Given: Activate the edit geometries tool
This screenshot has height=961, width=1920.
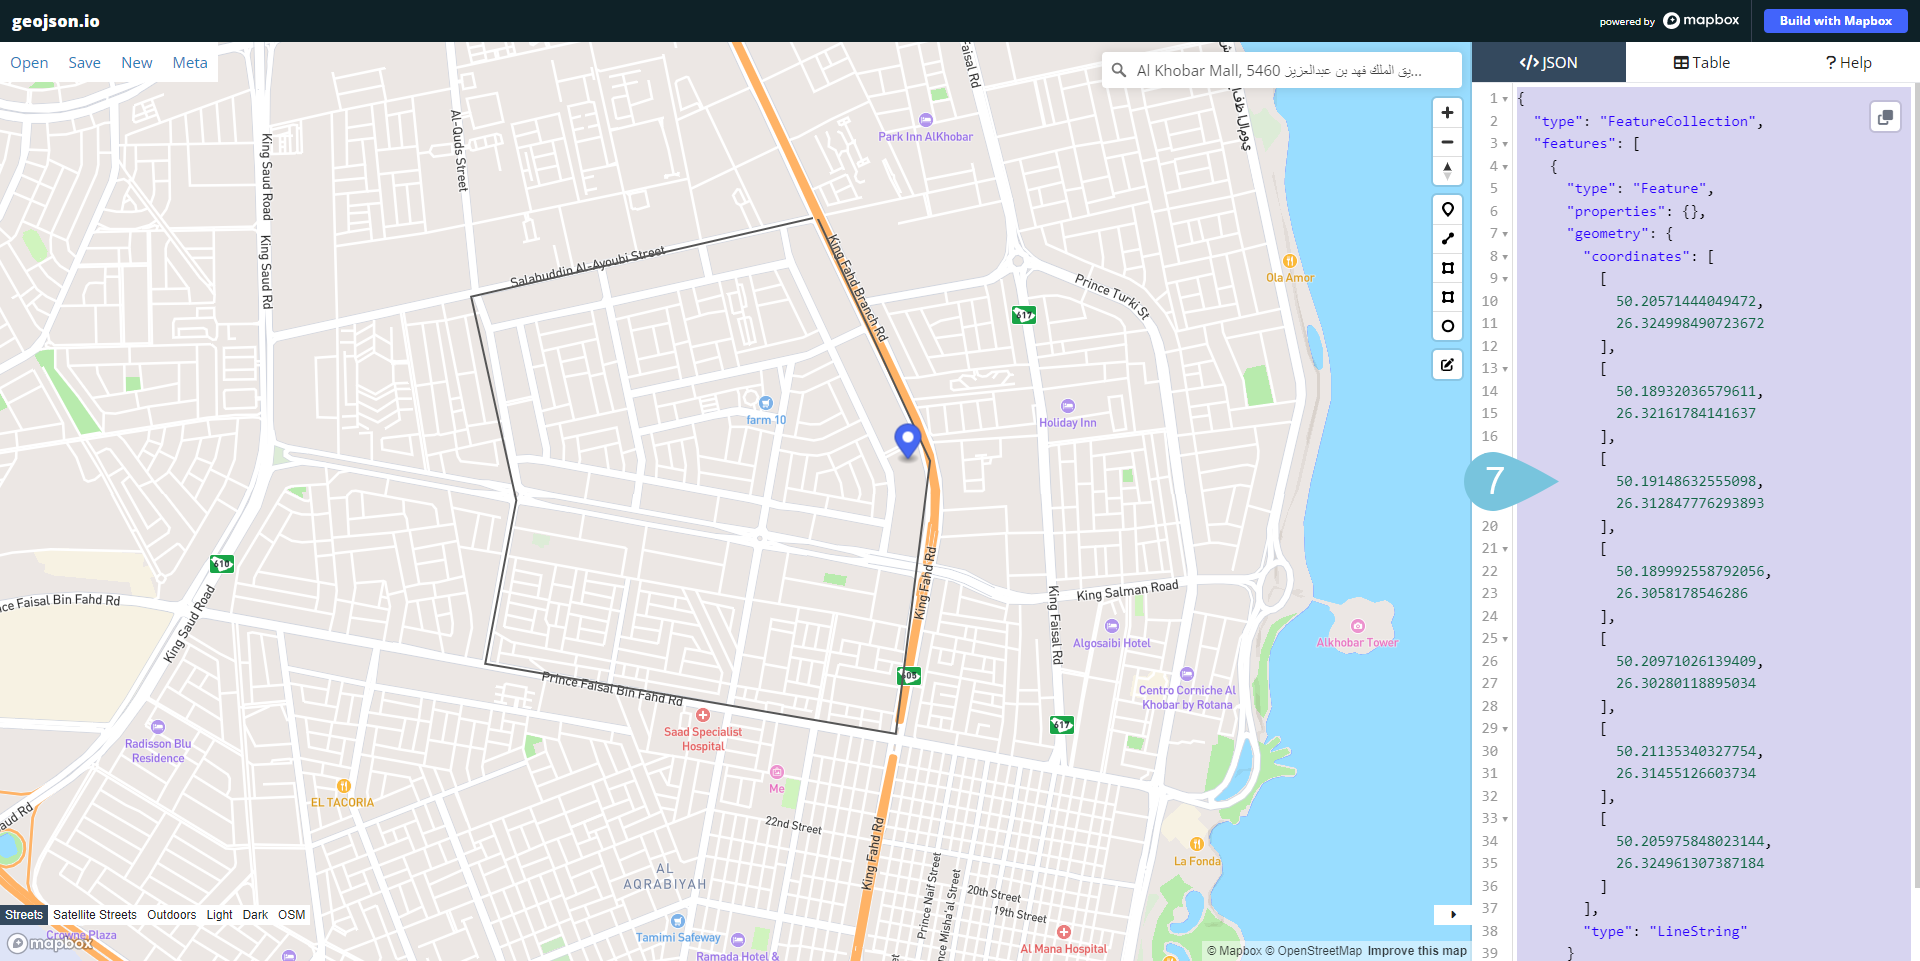Looking at the screenshot, I should pyautogui.click(x=1447, y=365).
